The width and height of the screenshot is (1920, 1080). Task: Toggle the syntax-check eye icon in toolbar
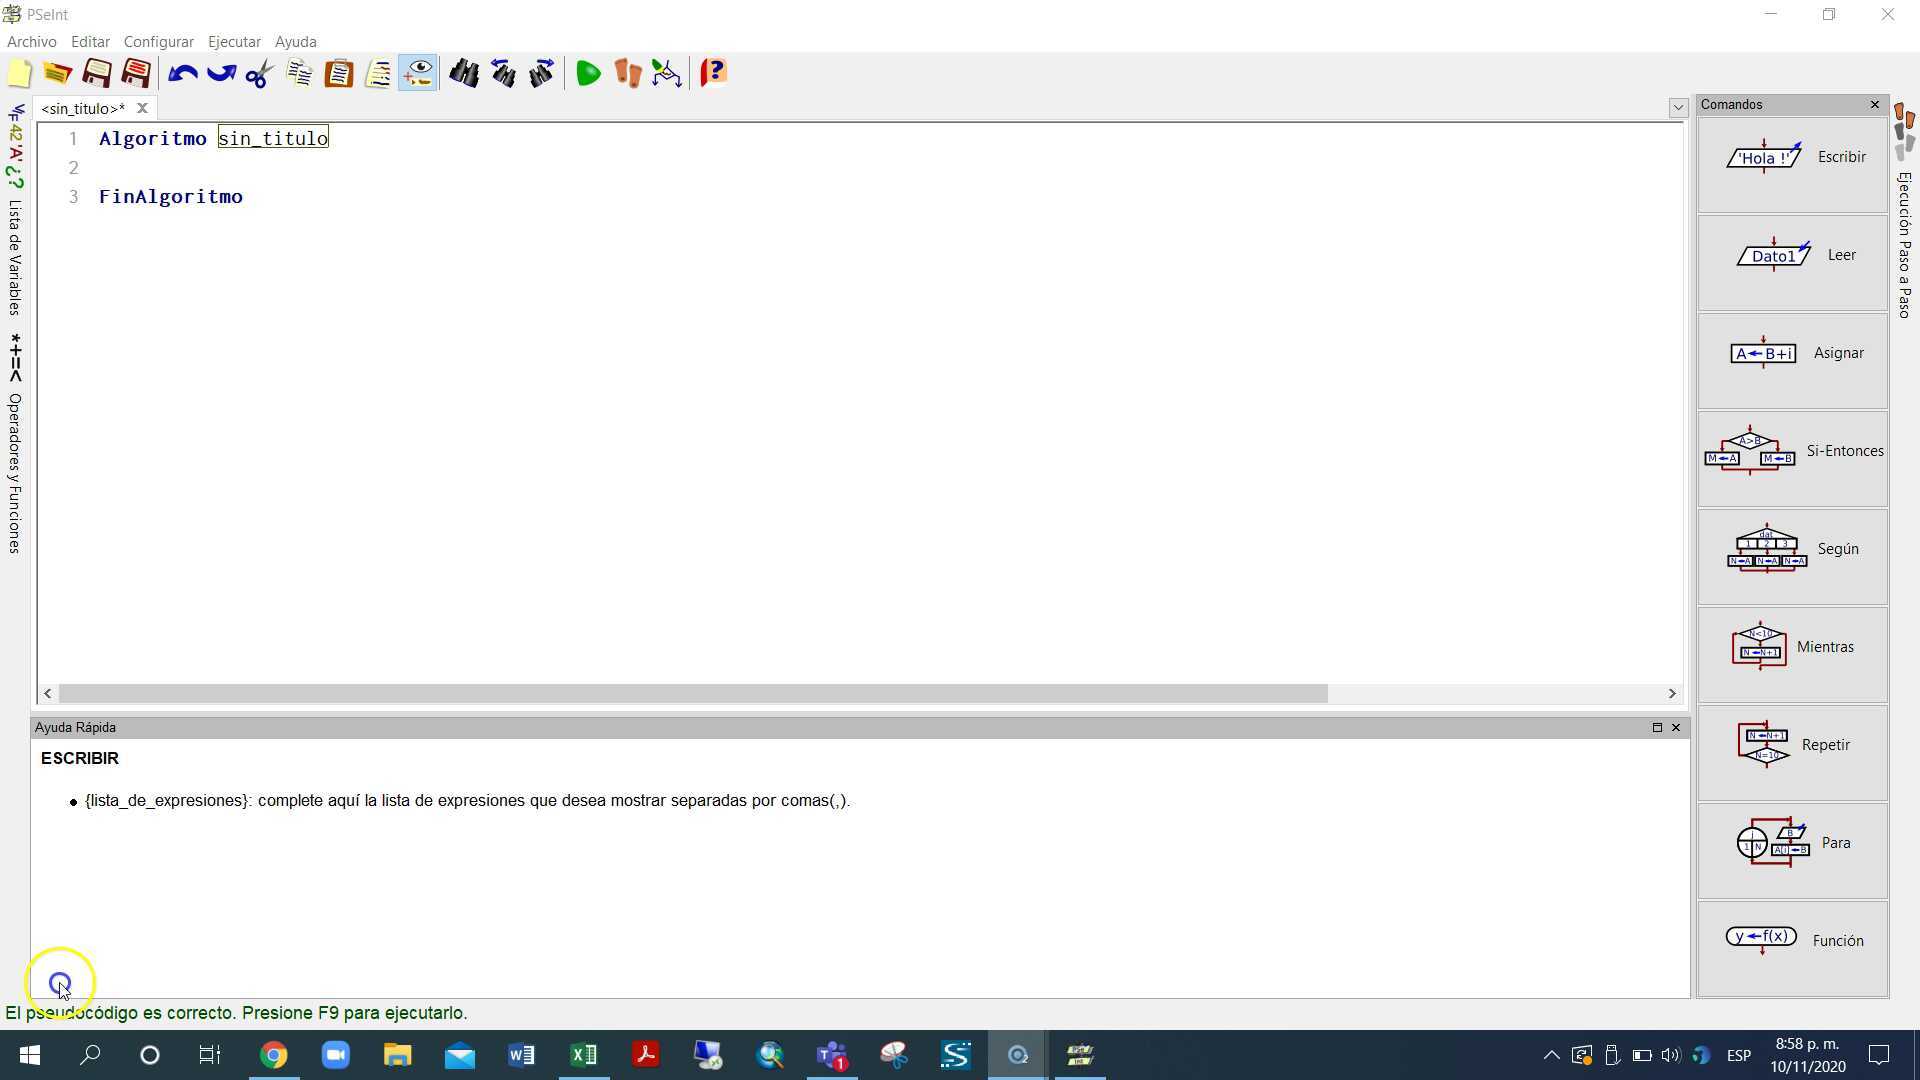coord(418,73)
